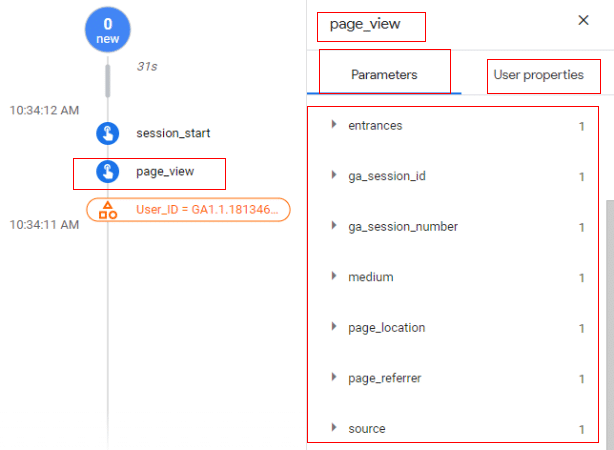This screenshot has width=614, height=450.
Task: Expand the entrances parameter
Action: pos(334,125)
